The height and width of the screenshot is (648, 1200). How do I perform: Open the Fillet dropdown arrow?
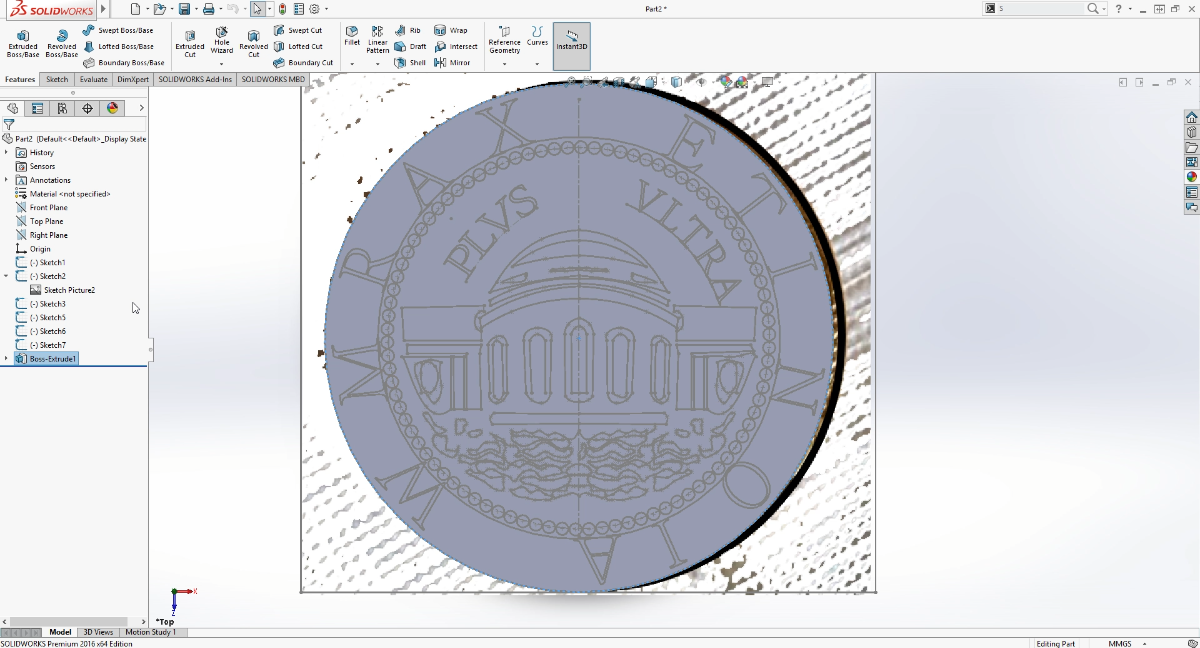click(x=352, y=64)
